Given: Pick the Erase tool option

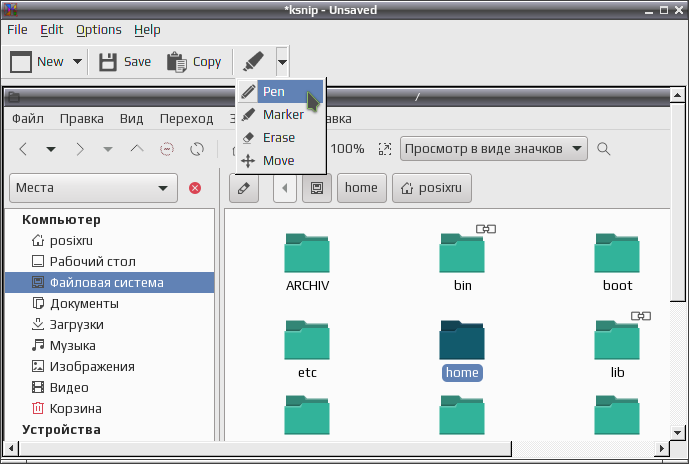Looking at the screenshot, I should click(281, 138).
